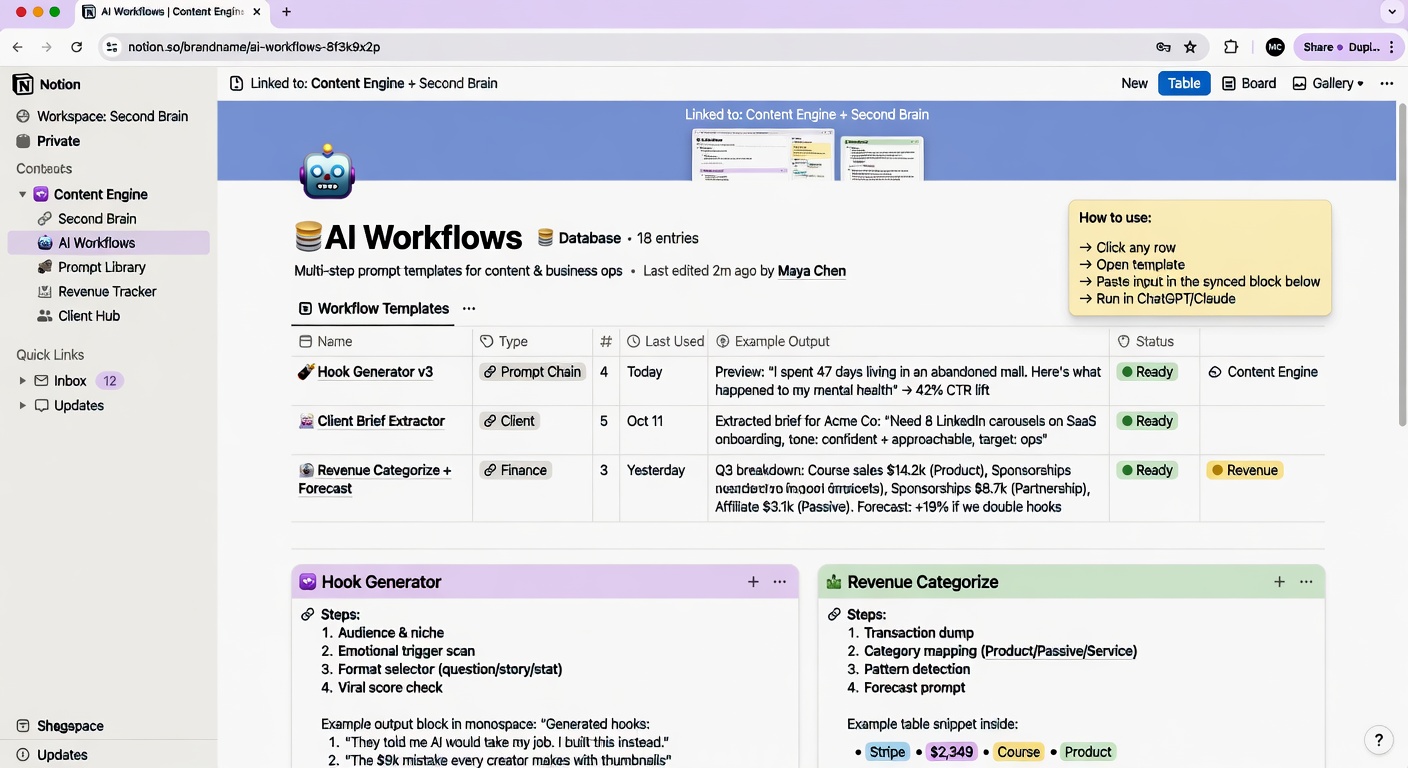Click the green Product tag

click(1088, 752)
